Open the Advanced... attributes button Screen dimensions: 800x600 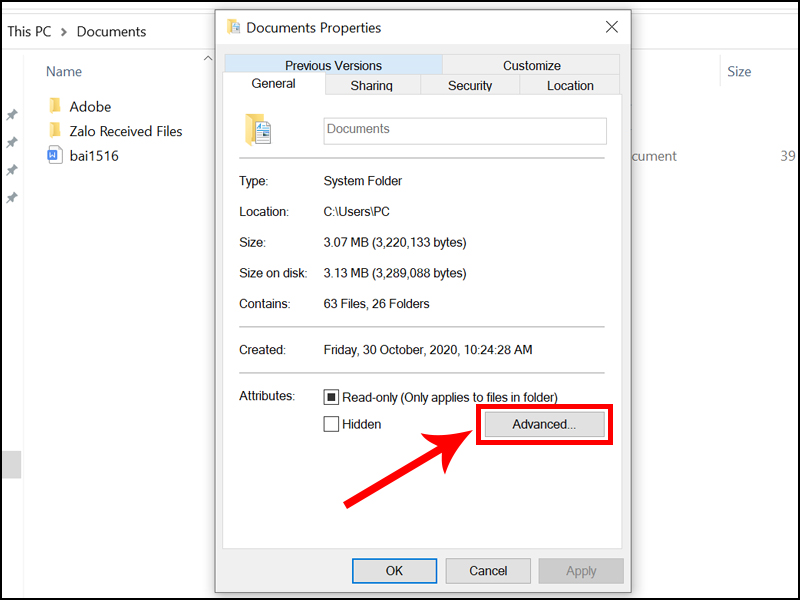(544, 424)
